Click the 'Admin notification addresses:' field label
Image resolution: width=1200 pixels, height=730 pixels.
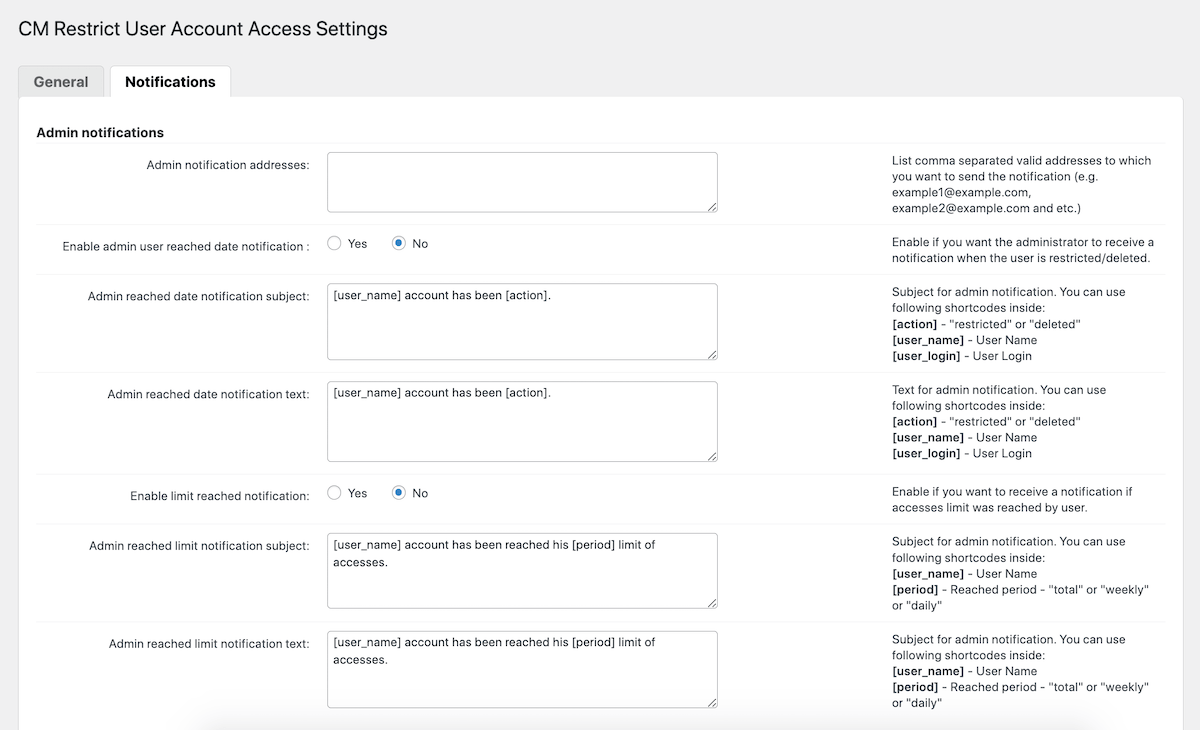pos(228,165)
